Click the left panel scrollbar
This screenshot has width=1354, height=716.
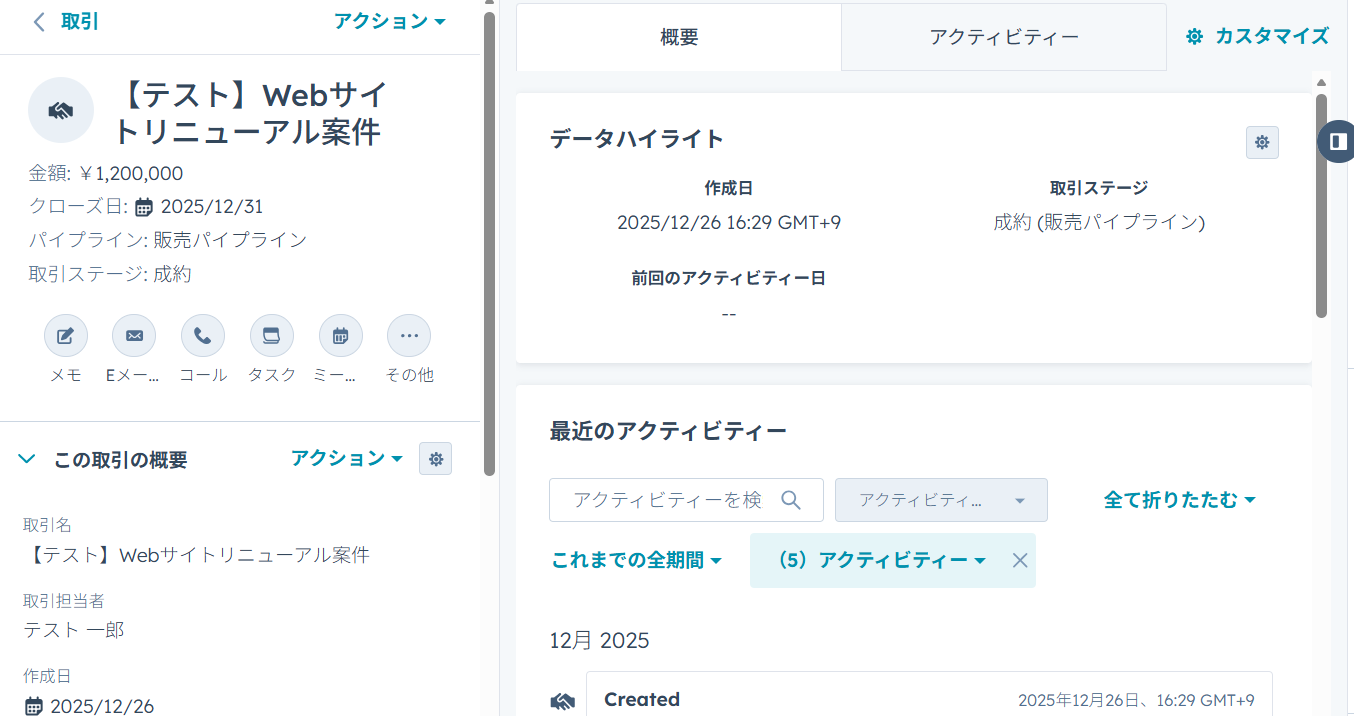490,244
